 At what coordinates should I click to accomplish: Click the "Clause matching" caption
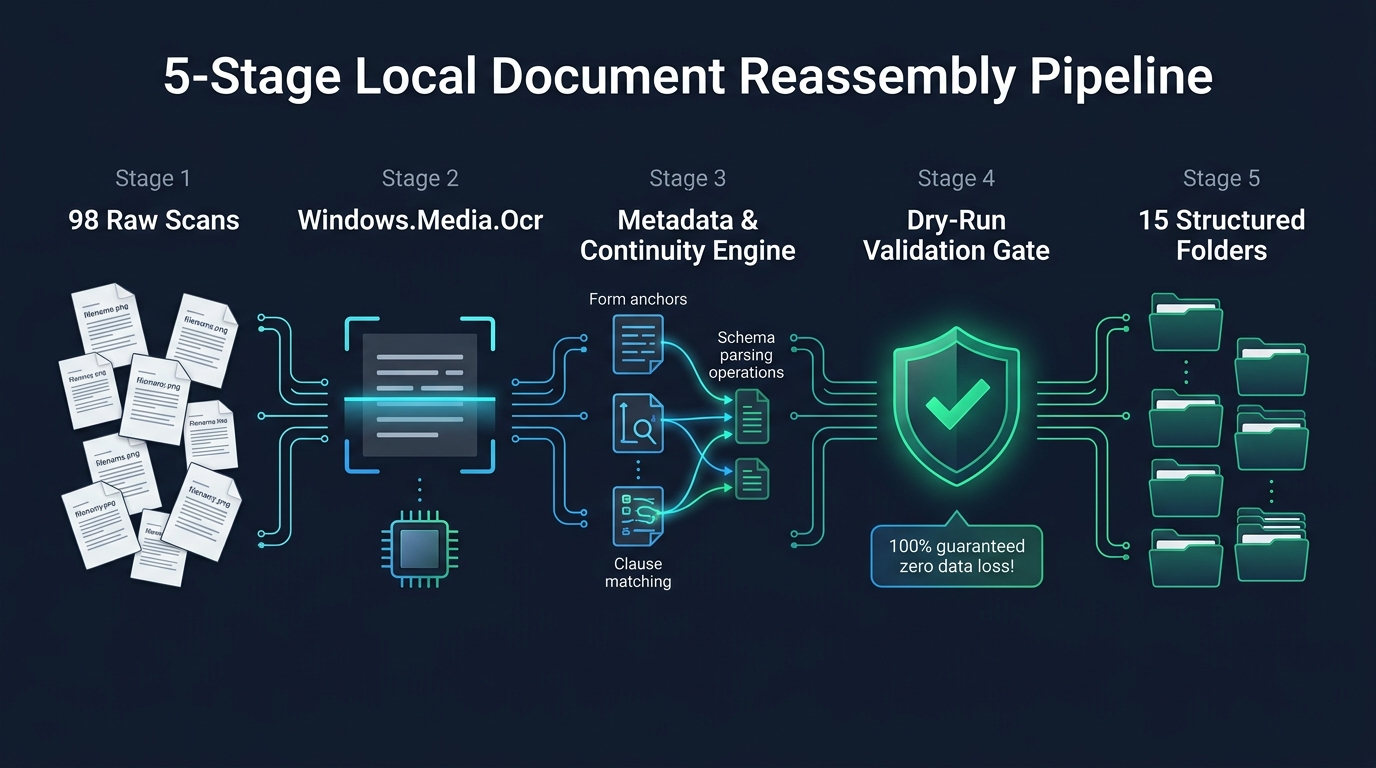coord(638,573)
